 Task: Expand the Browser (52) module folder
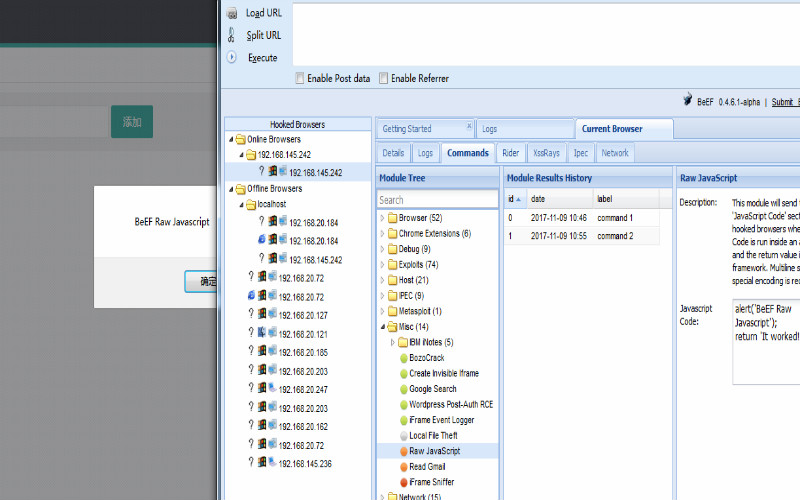(x=382, y=218)
